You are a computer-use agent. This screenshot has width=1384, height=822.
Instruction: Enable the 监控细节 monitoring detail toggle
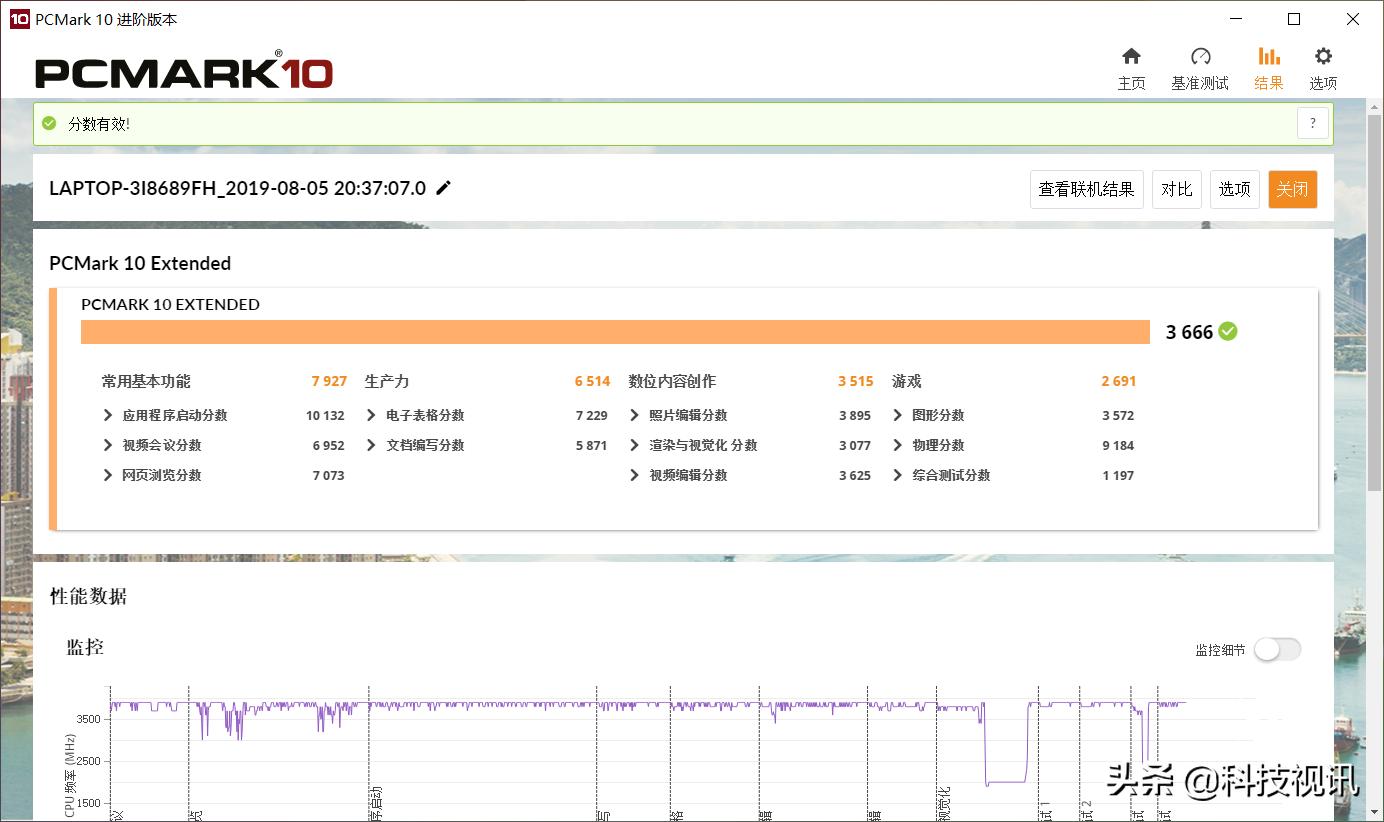[1277, 649]
